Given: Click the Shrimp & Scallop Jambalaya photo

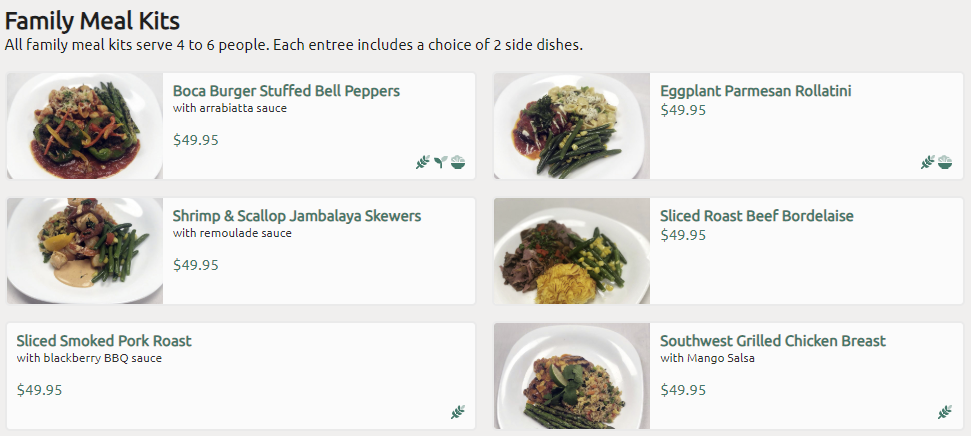Looking at the screenshot, I should click(85, 251).
